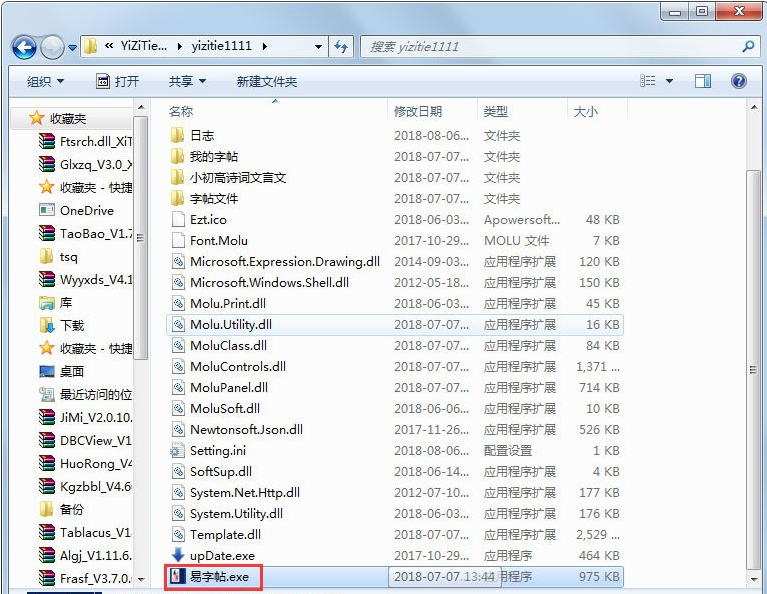Select the 小初高诗词文言文 folder

pyautogui.click(x=238, y=178)
